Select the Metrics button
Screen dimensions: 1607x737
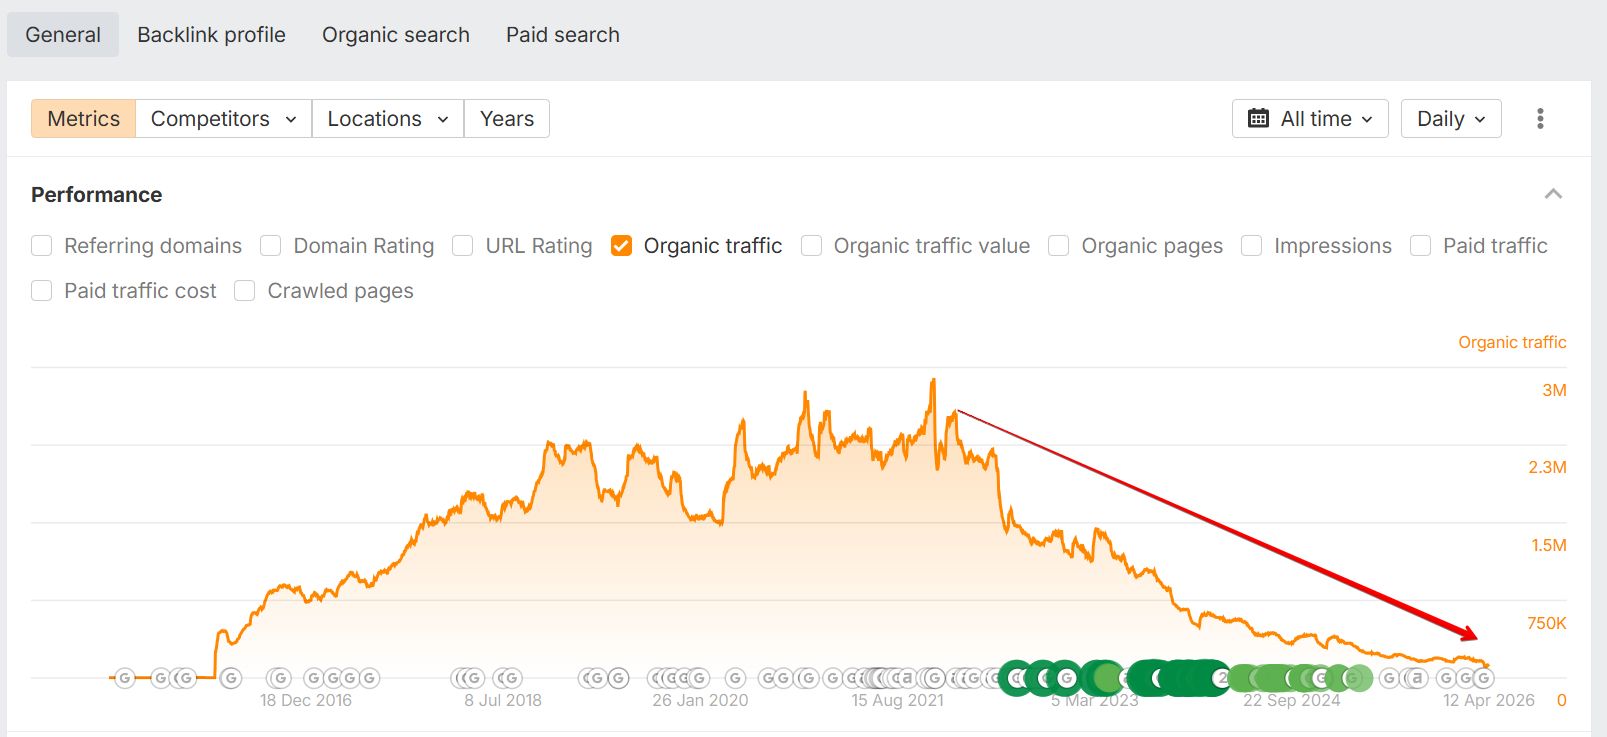(84, 118)
